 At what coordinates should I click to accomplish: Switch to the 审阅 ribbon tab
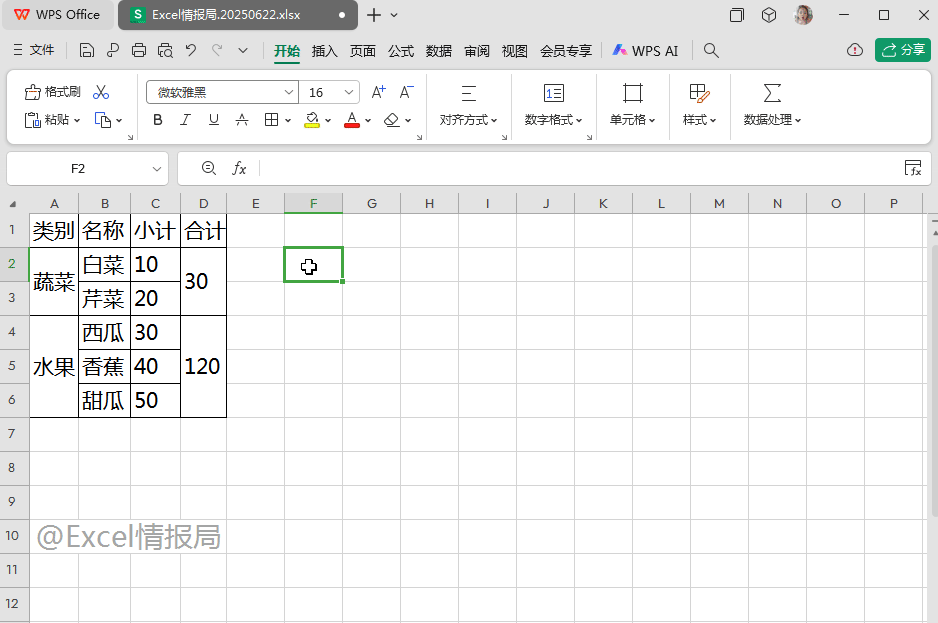(477, 51)
